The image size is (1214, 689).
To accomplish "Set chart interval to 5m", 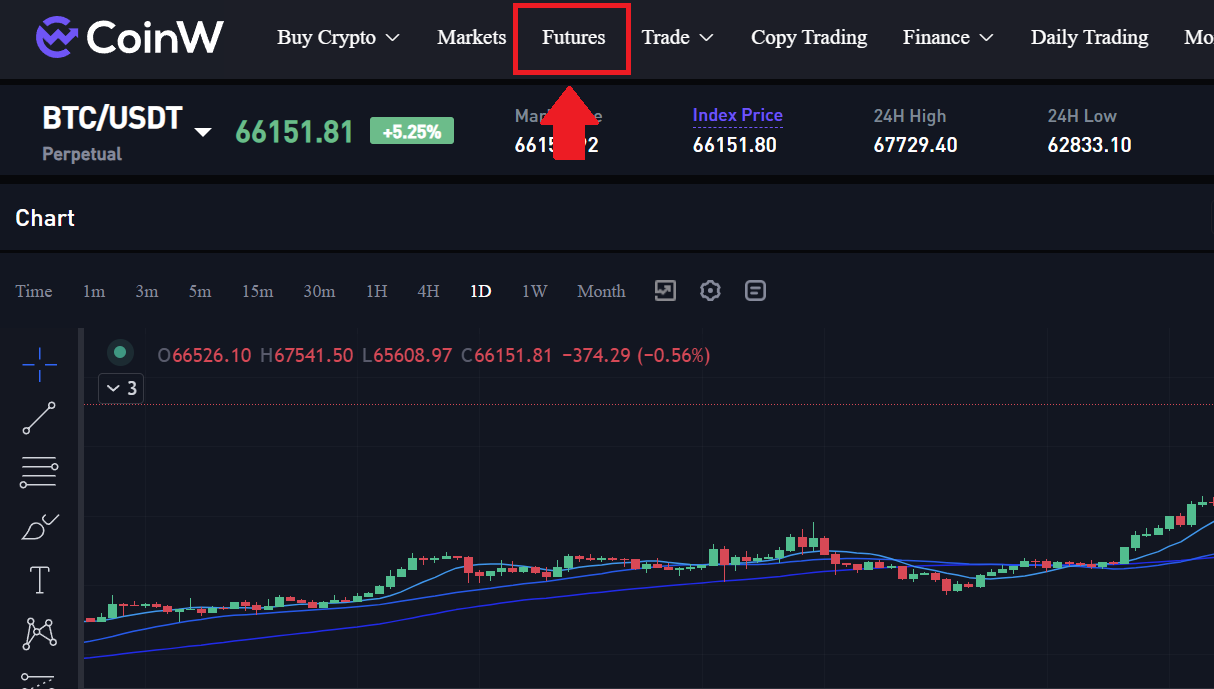I will point(200,291).
